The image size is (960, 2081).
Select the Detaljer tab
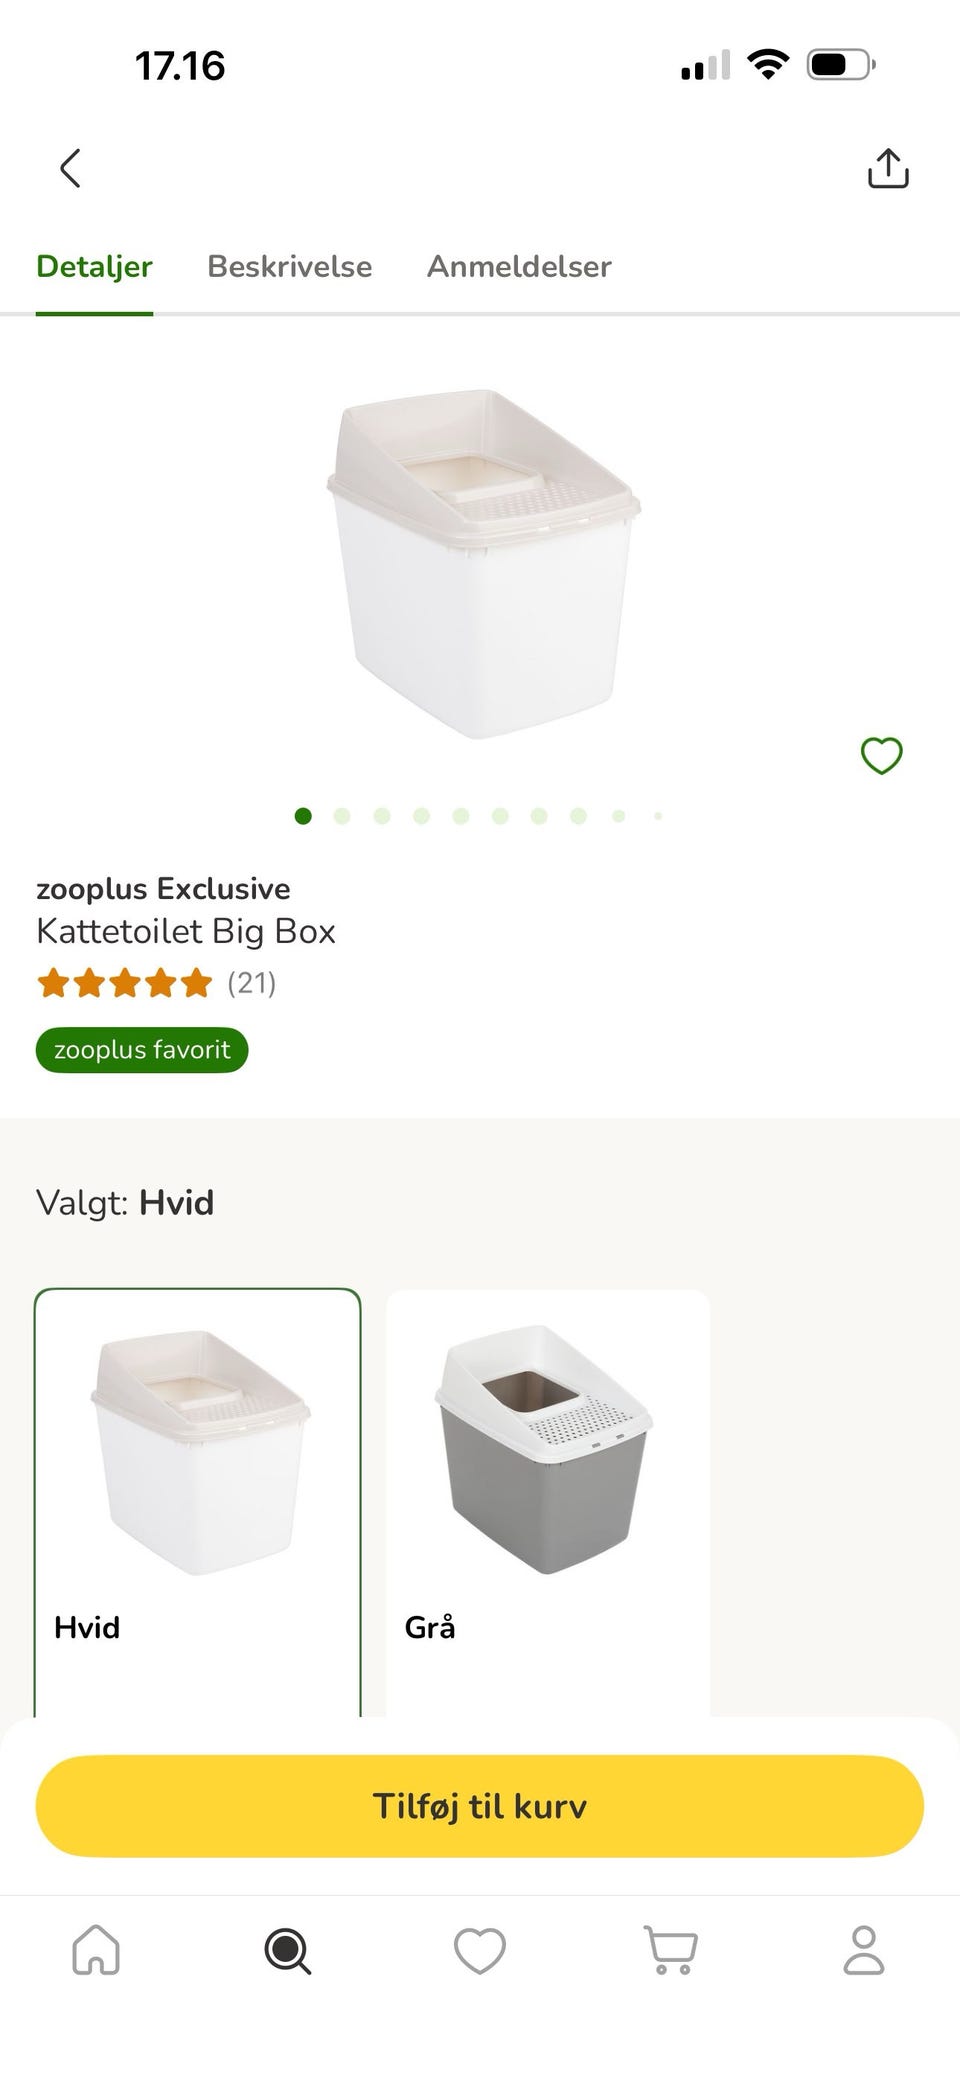pyautogui.click(x=94, y=266)
